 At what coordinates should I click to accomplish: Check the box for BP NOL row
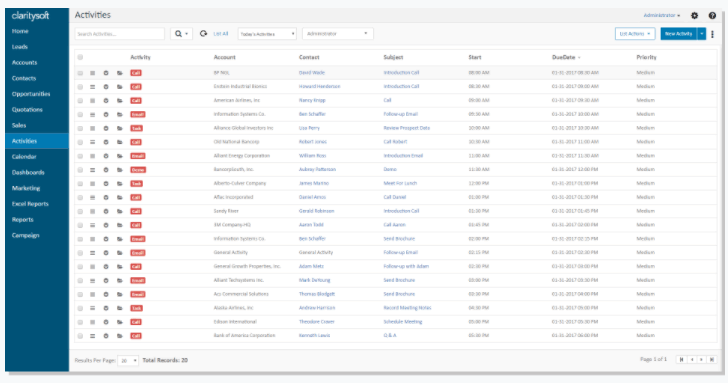coord(80,73)
